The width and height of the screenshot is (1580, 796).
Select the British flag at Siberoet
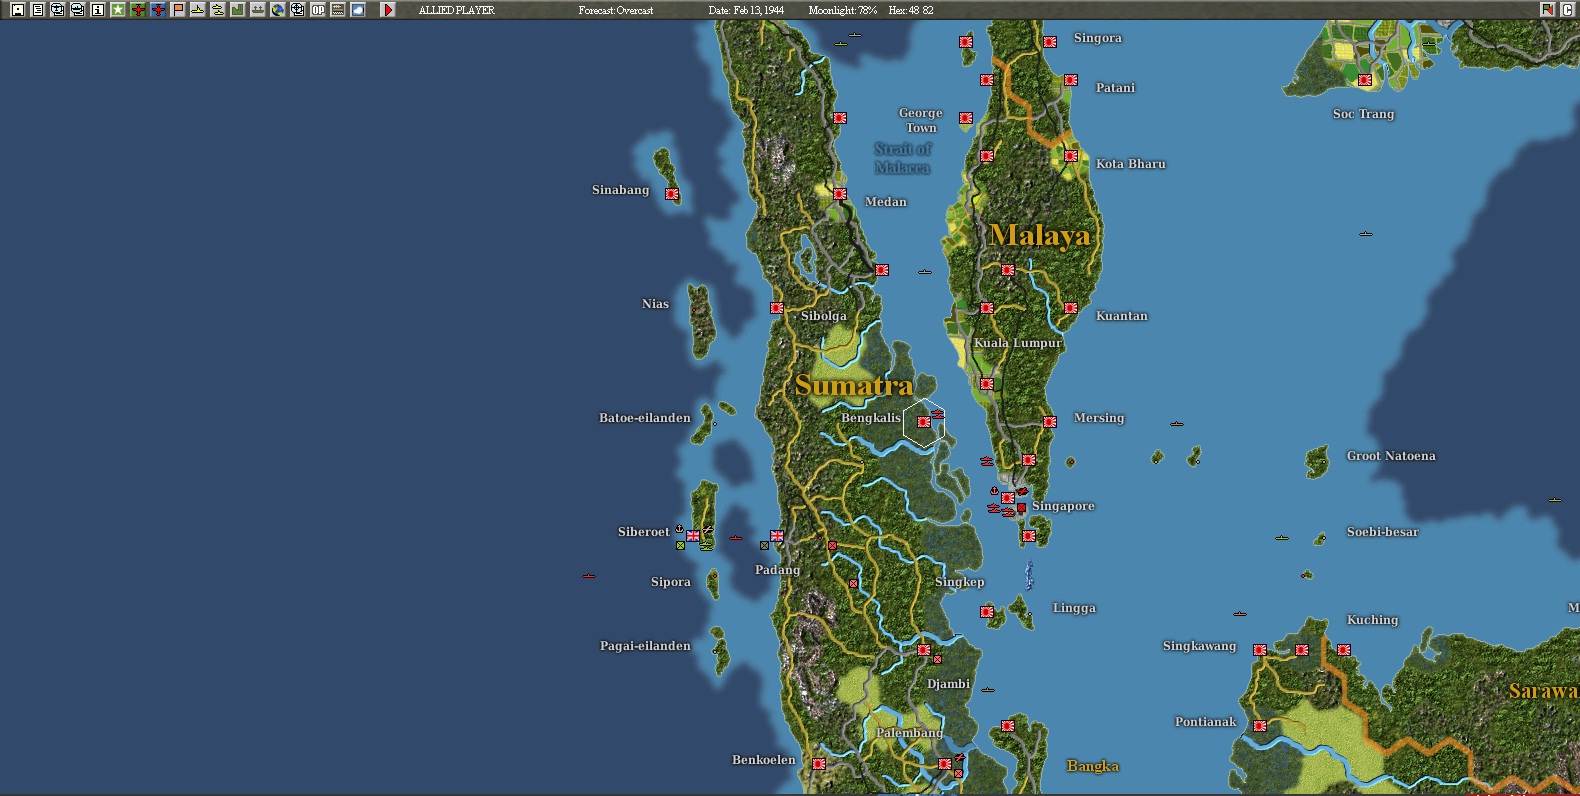pyautogui.click(x=693, y=536)
